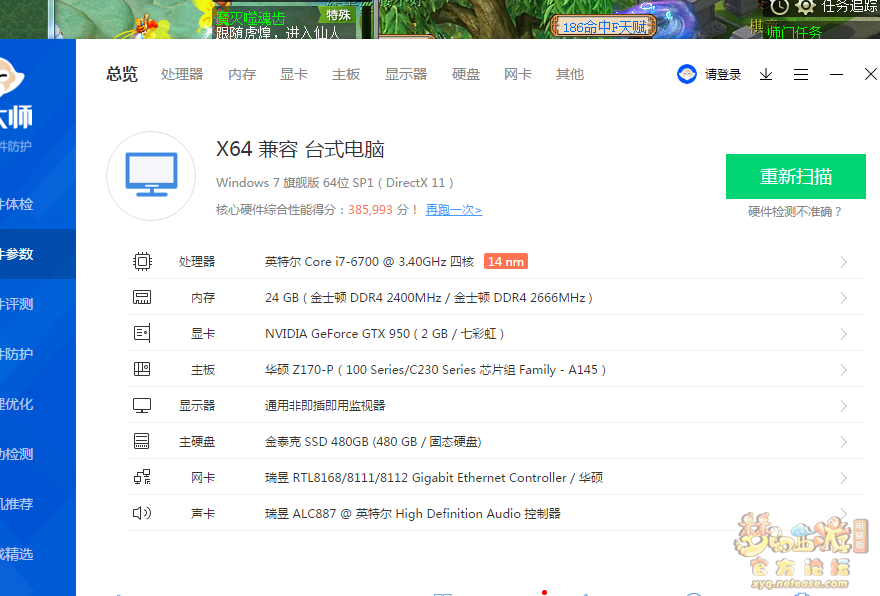Click the motherboard icon
This screenshot has width=880, height=596.
[142, 369]
